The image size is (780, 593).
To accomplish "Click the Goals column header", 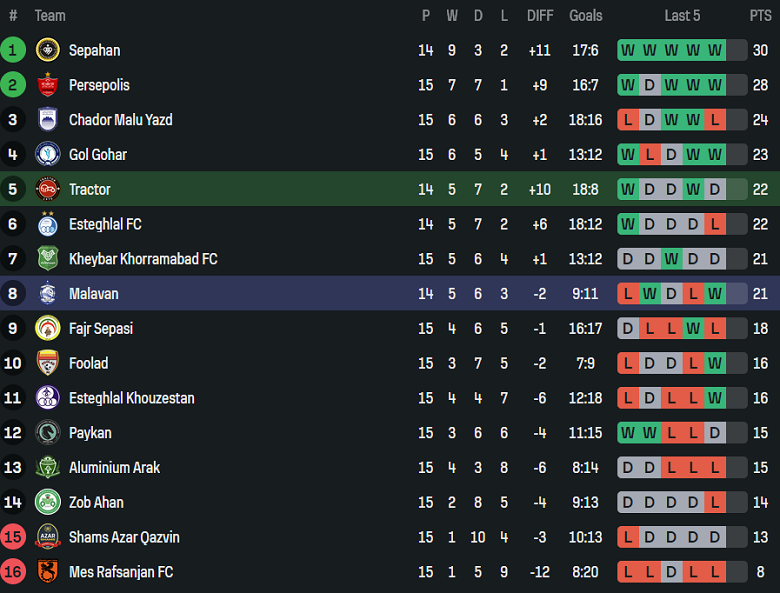I will pos(585,15).
